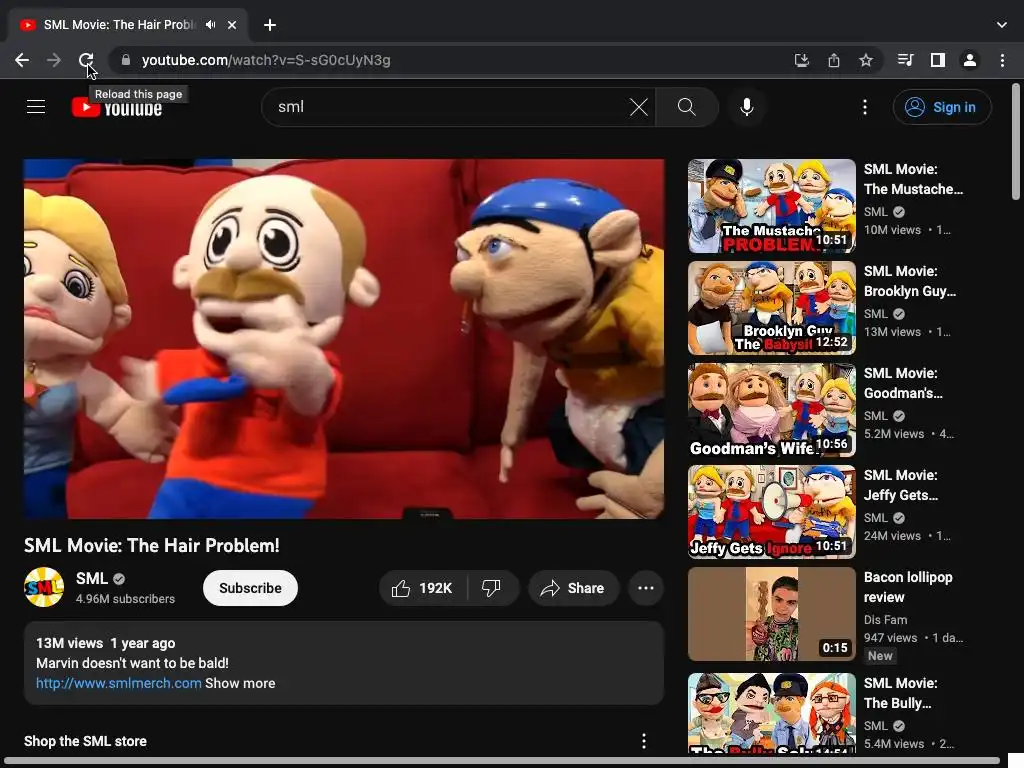1024x768 pixels.
Task: View site lock info in address bar
Action: coord(125,60)
